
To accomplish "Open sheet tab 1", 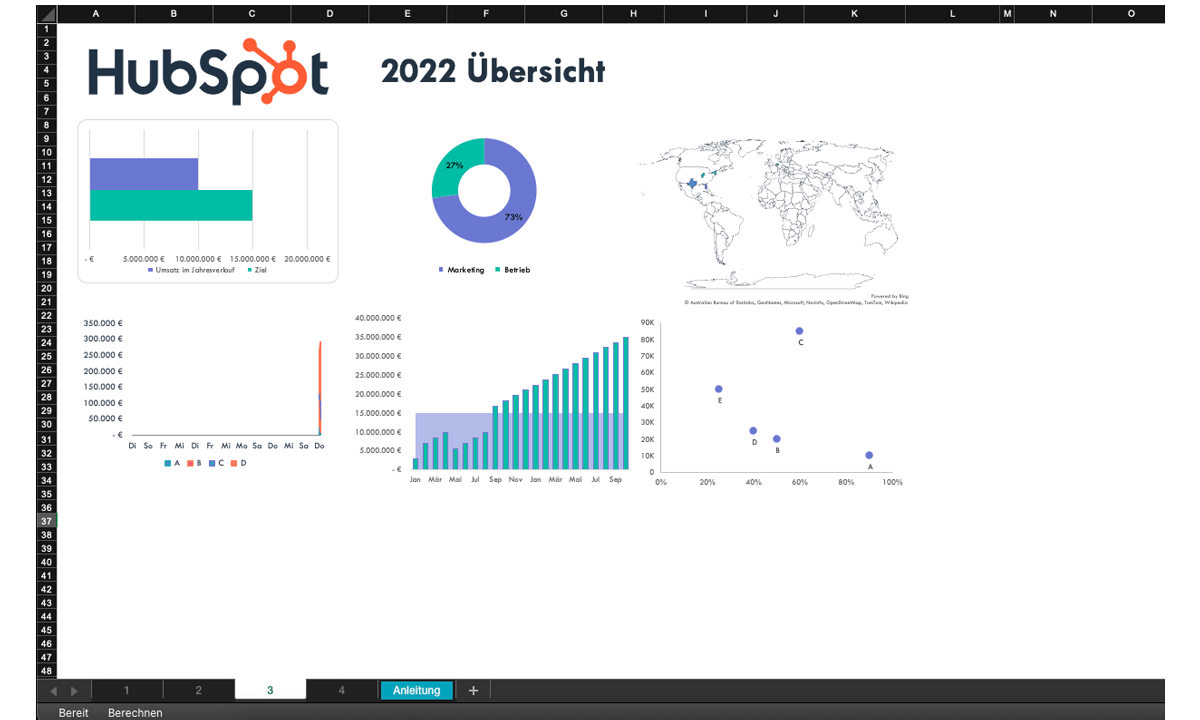I will pos(127,690).
